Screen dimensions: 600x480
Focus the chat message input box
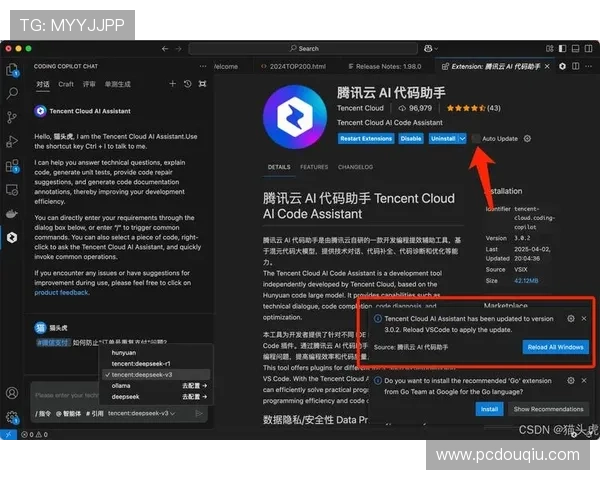click(x=67, y=395)
